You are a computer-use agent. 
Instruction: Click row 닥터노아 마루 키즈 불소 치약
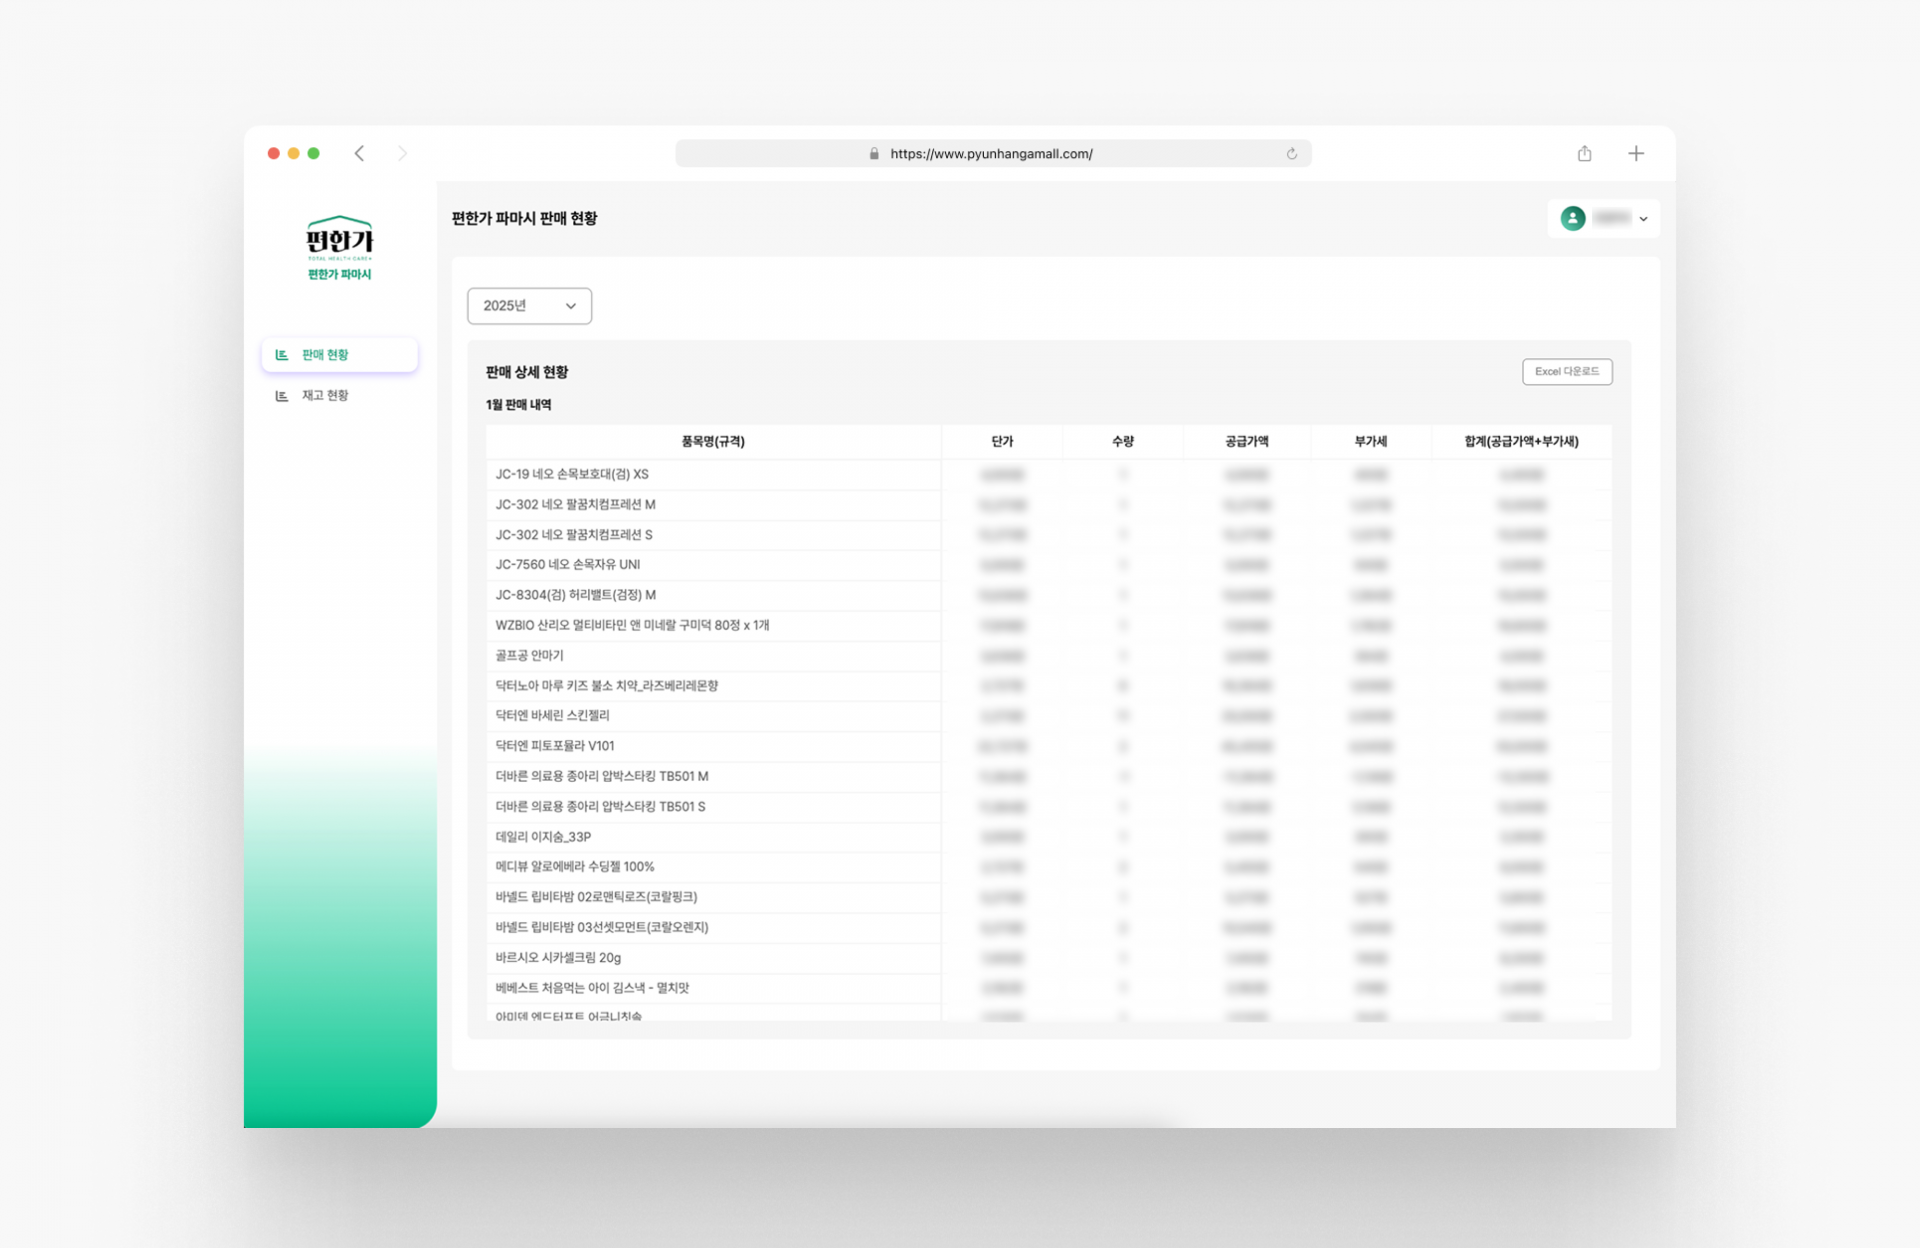click(1048, 686)
